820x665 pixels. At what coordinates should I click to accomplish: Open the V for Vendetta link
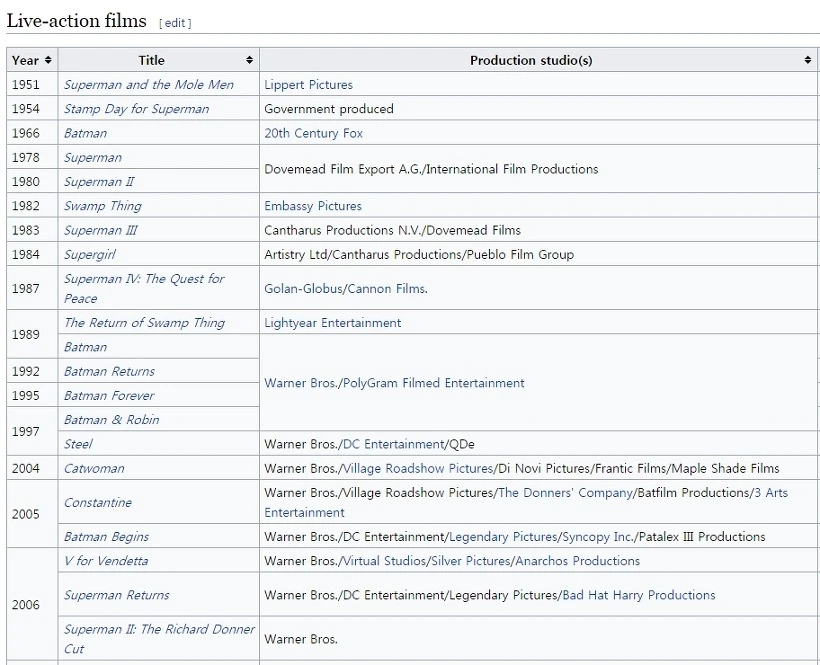pyautogui.click(x=106, y=561)
